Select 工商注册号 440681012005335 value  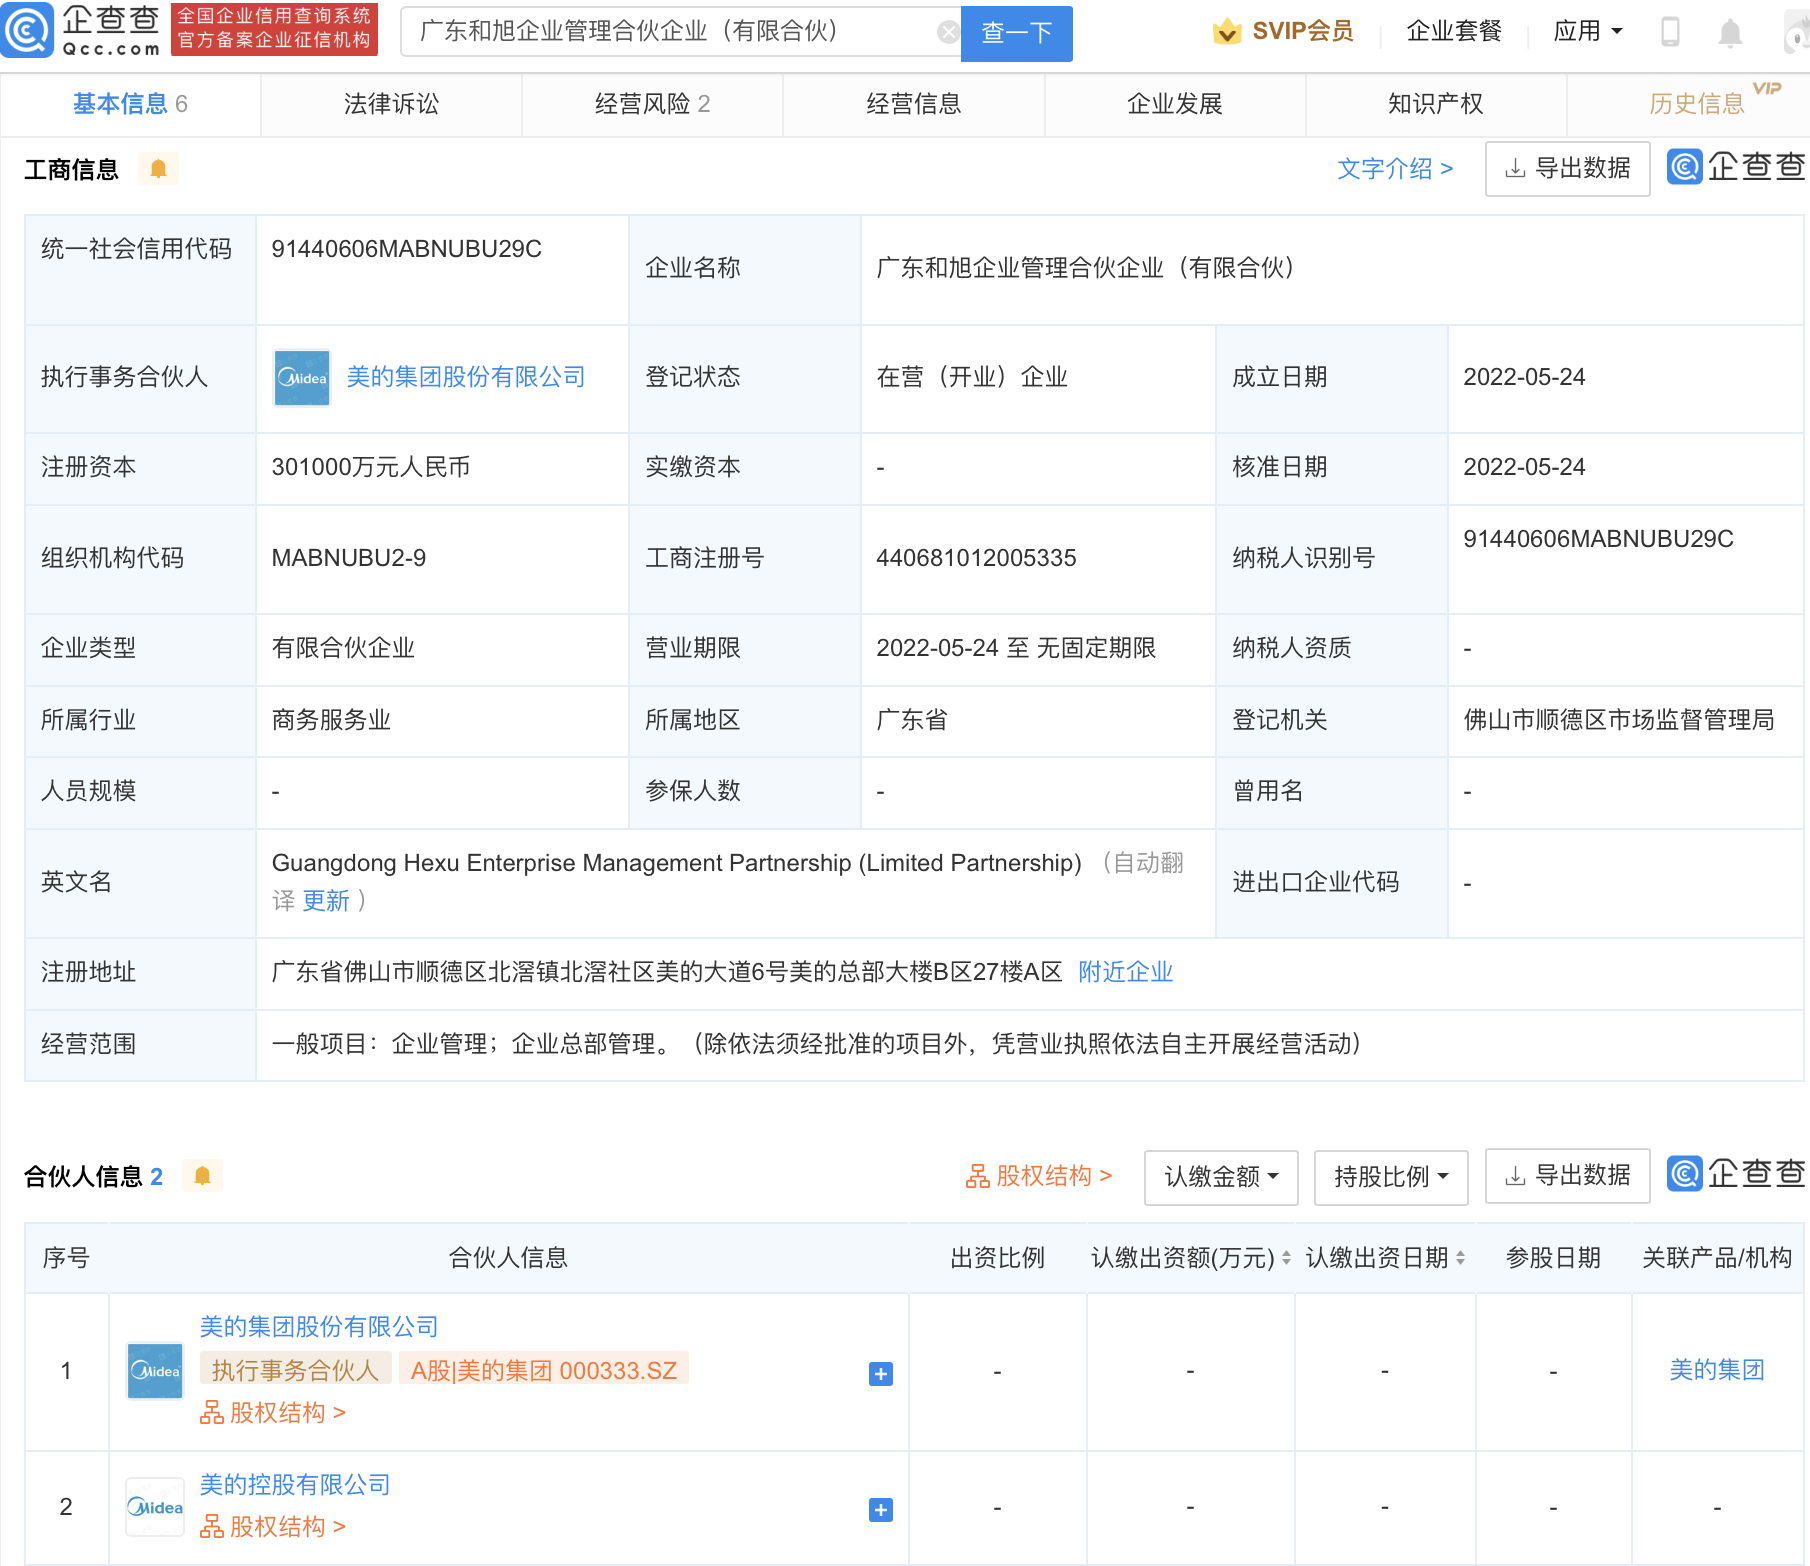tap(976, 558)
